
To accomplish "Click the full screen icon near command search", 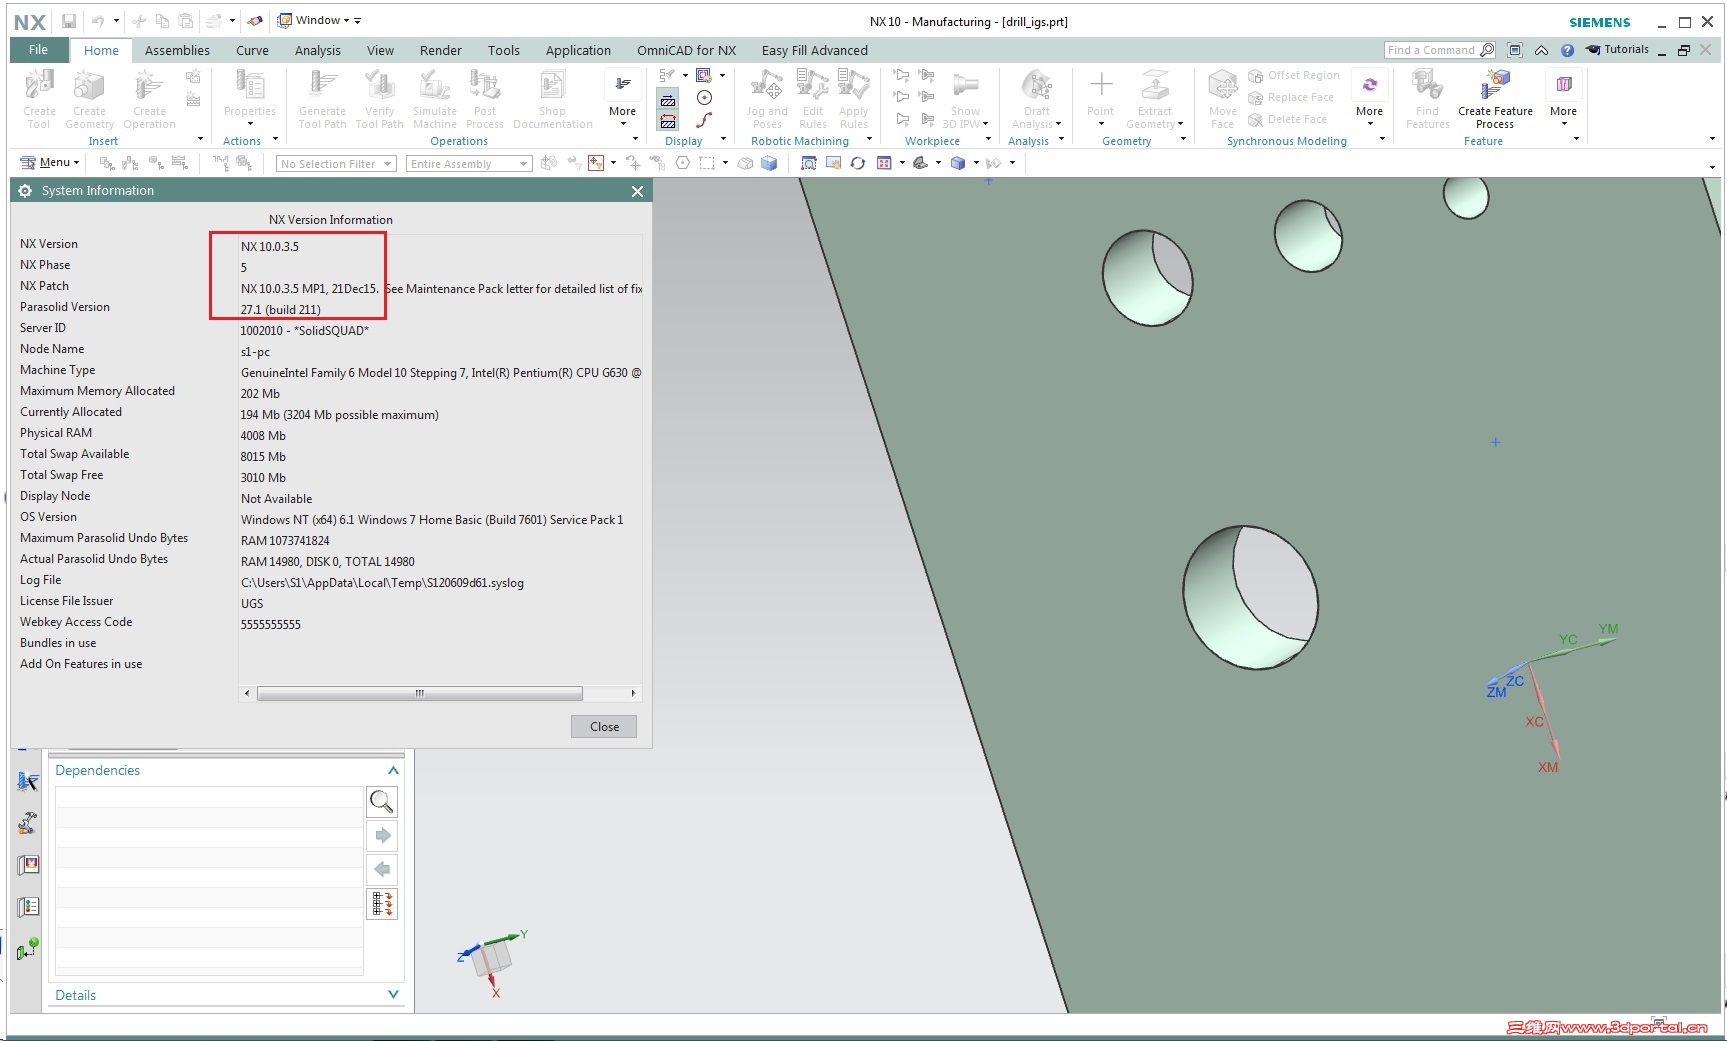I will click(1515, 50).
